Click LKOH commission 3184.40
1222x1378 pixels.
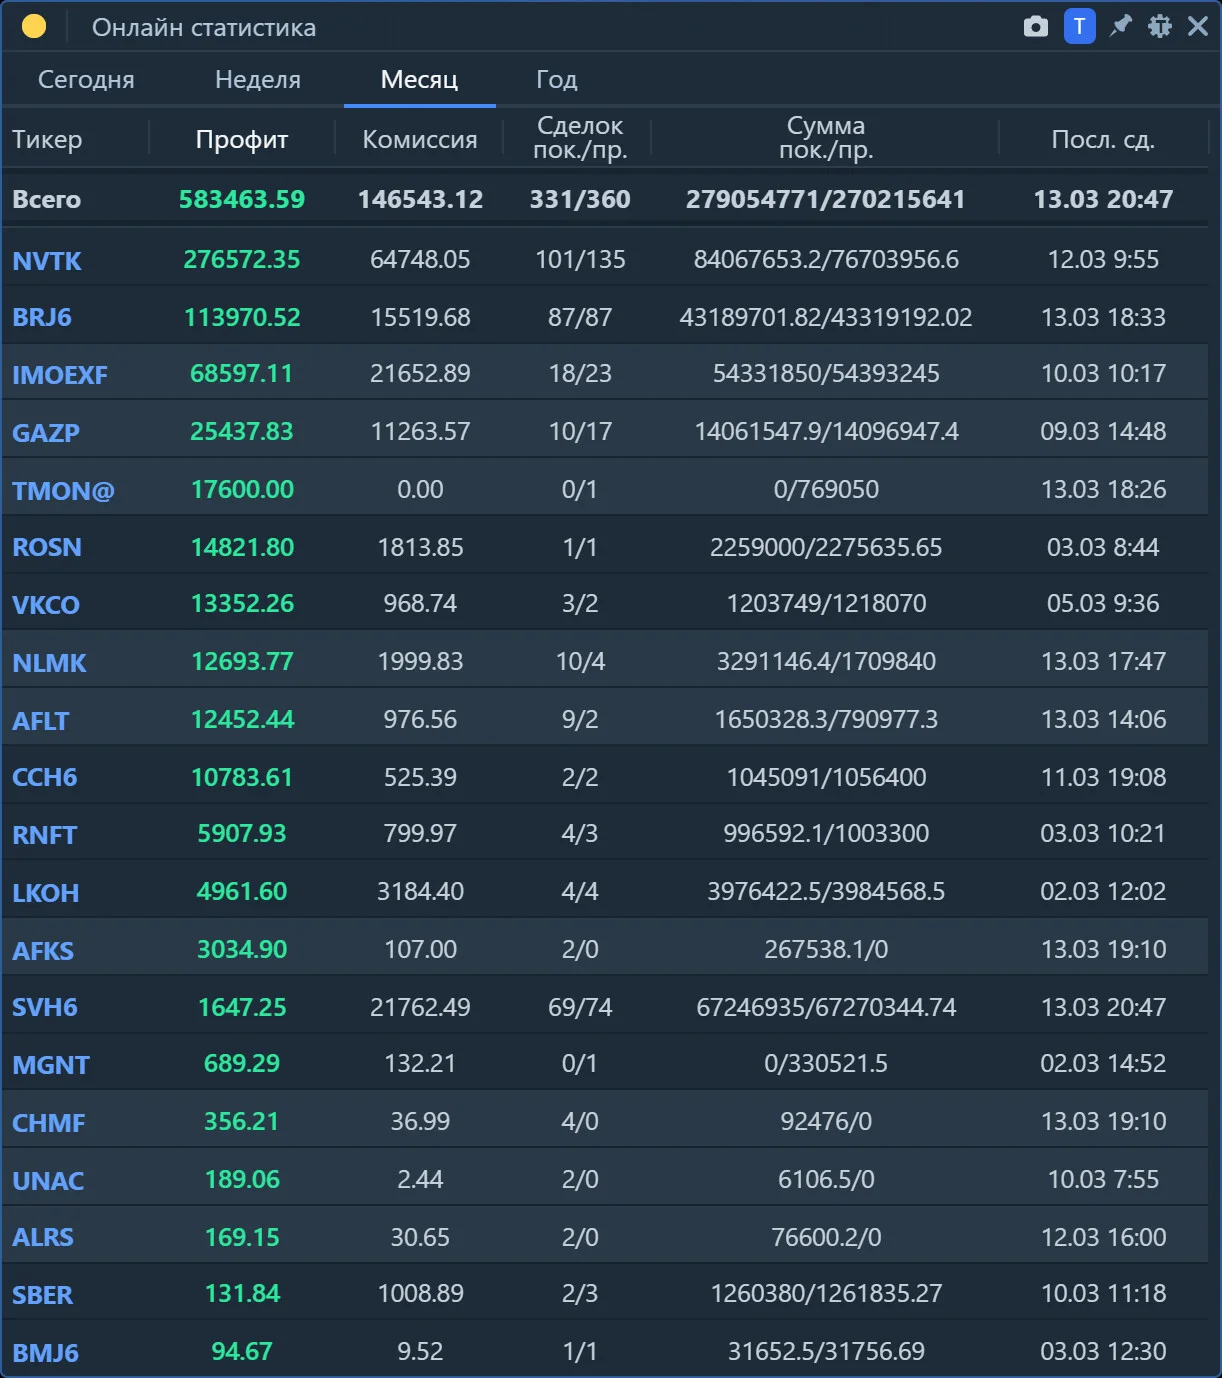(420, 891)
